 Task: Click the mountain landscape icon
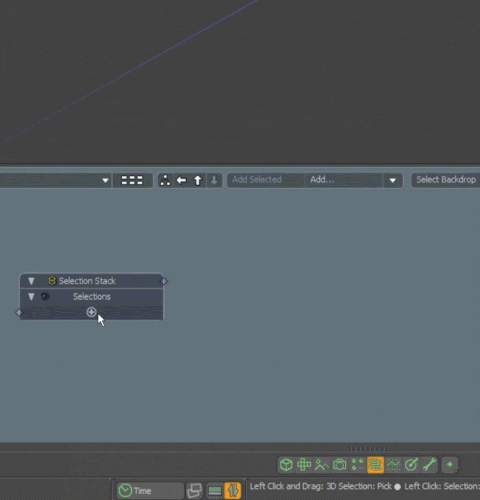pos(321,464)
